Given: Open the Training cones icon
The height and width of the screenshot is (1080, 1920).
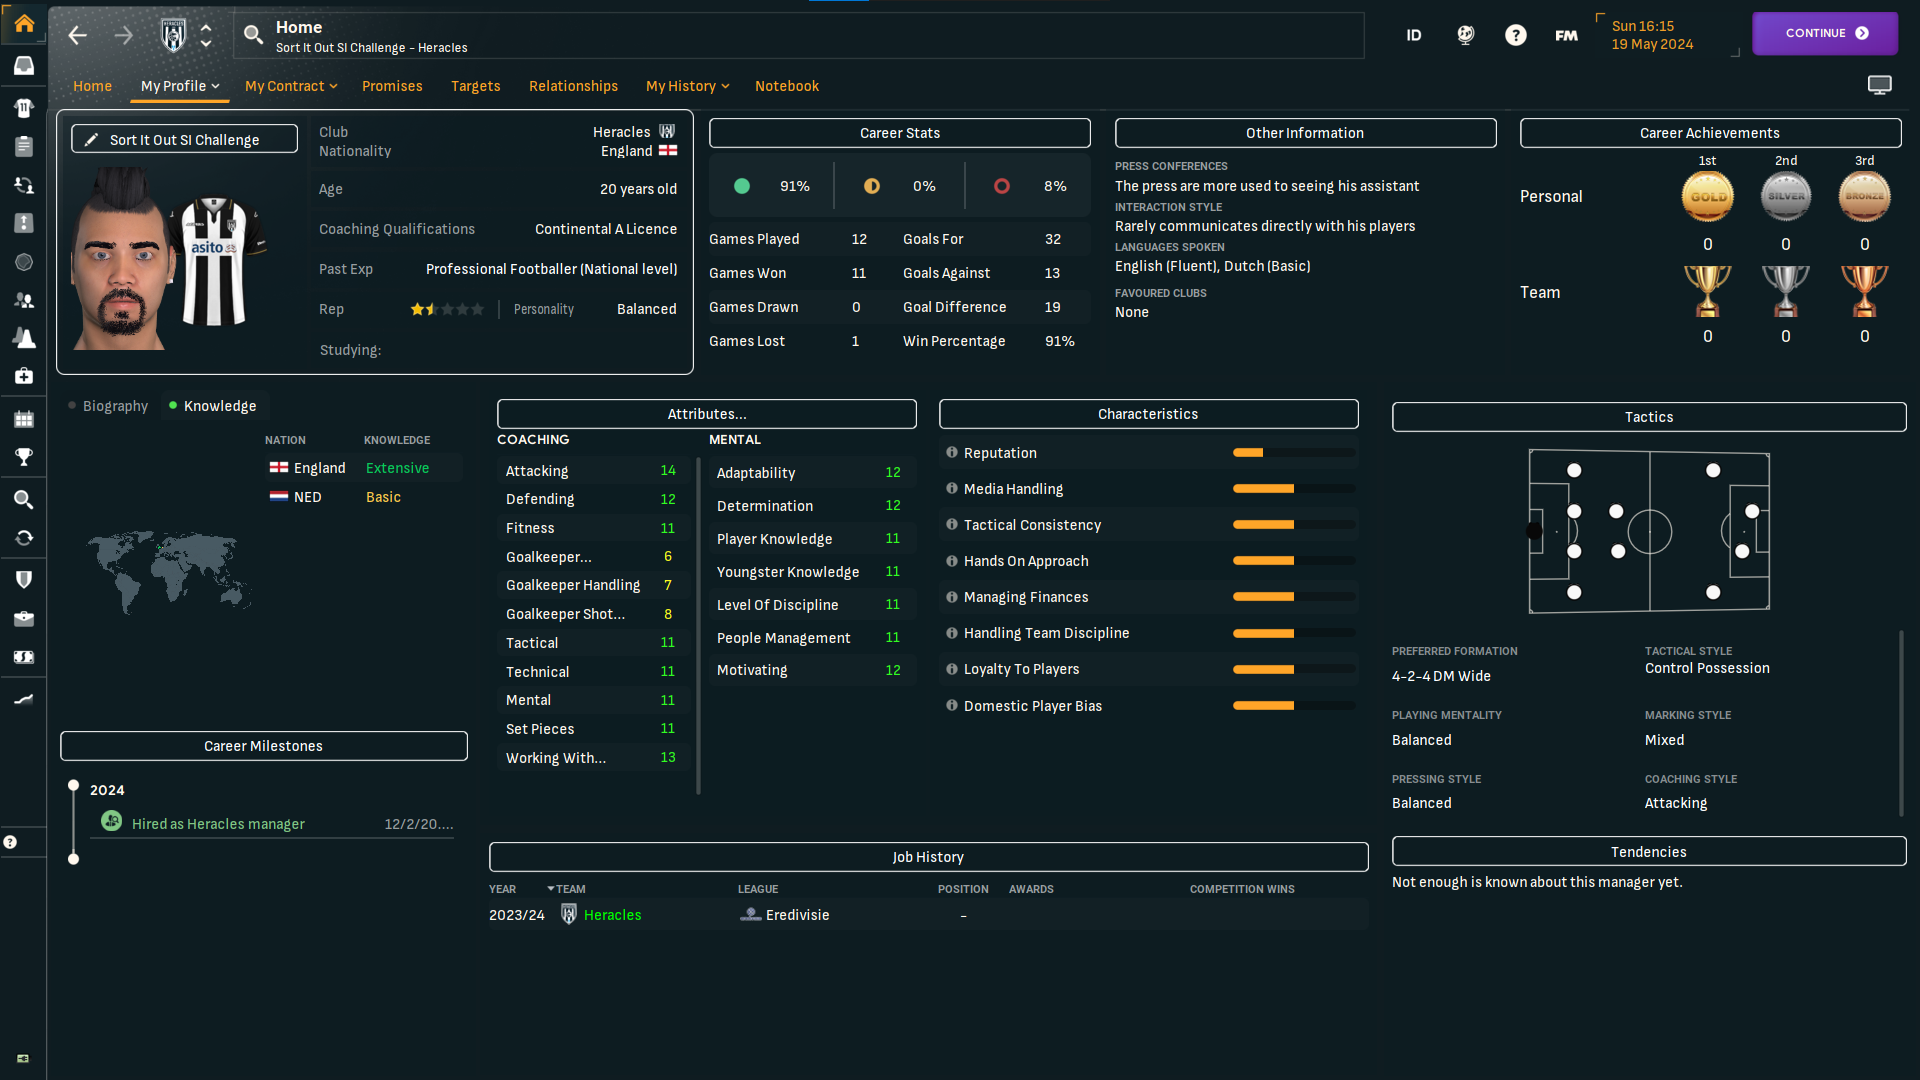Looking at the screenshot, I should [24, 338].
